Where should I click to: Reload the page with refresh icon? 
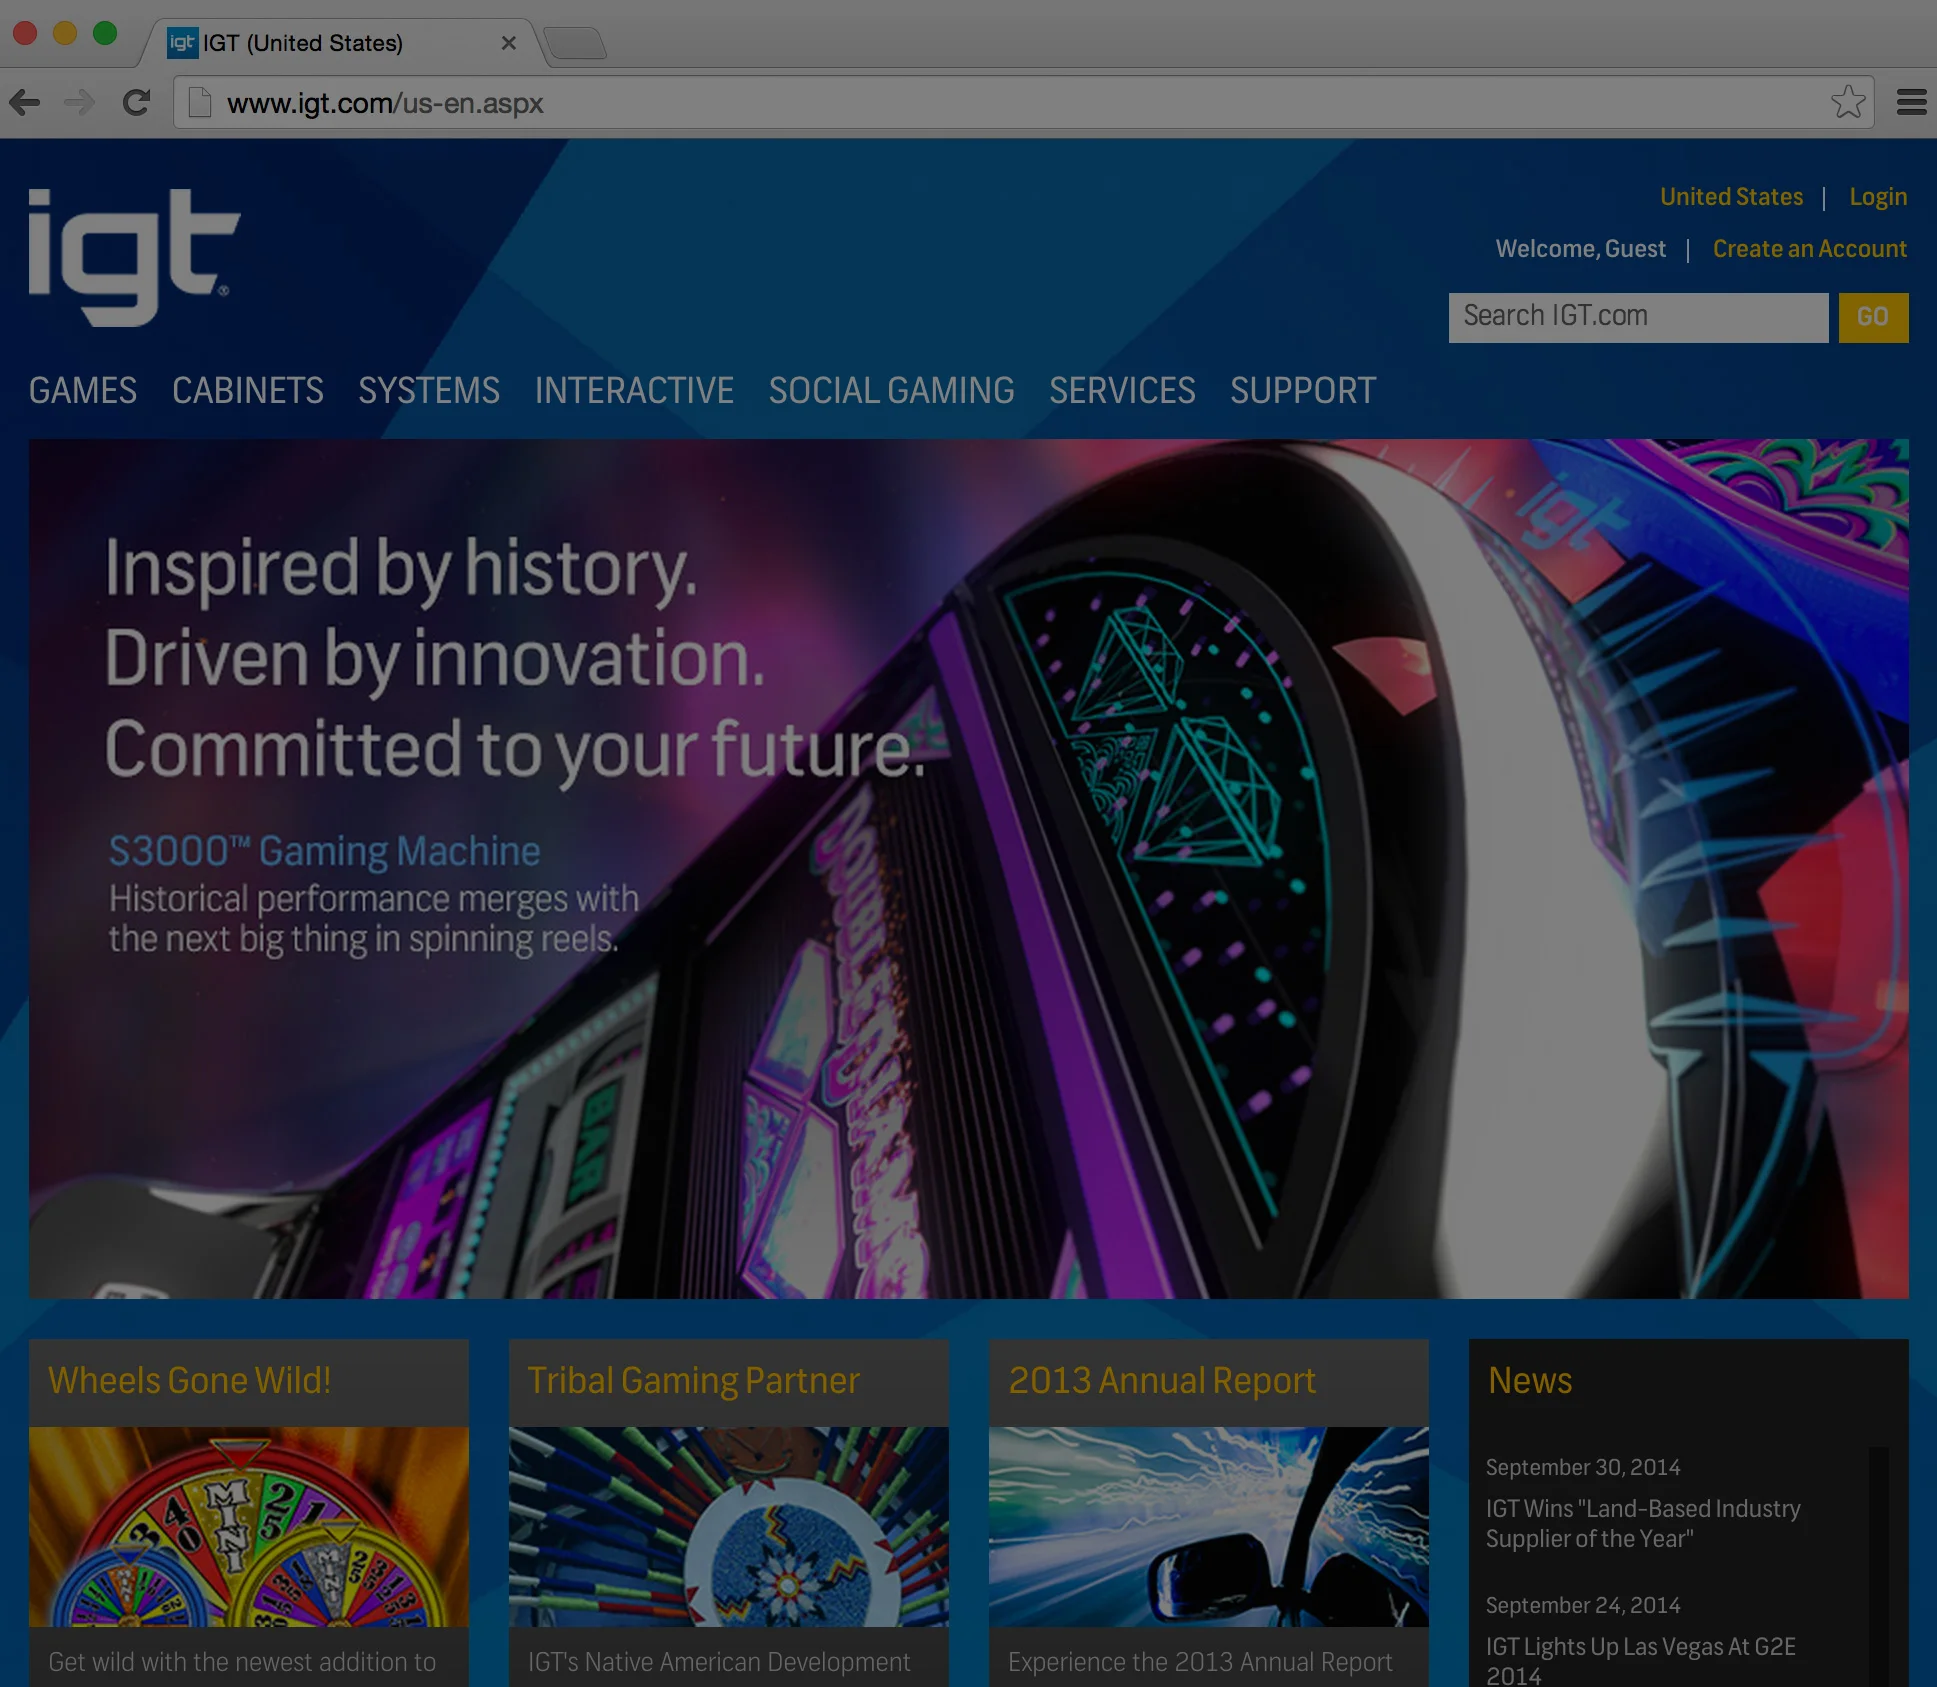click(x=136, y=102)
